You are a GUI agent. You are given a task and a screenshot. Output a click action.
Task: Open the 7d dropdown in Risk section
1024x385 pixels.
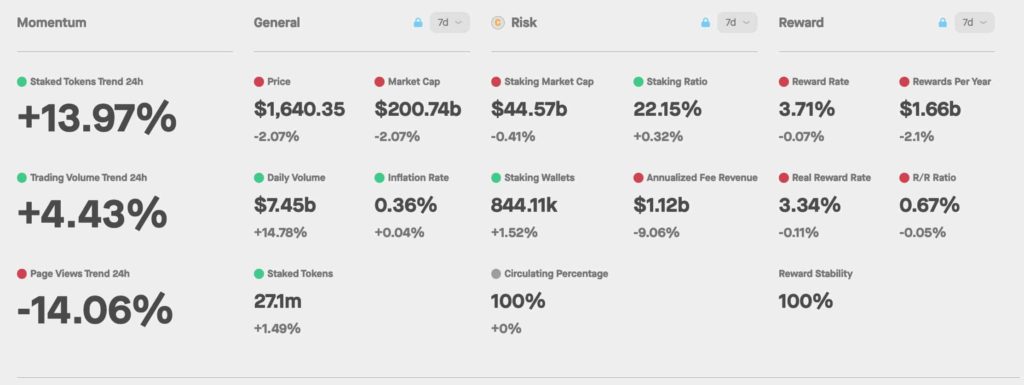[737, 22]
